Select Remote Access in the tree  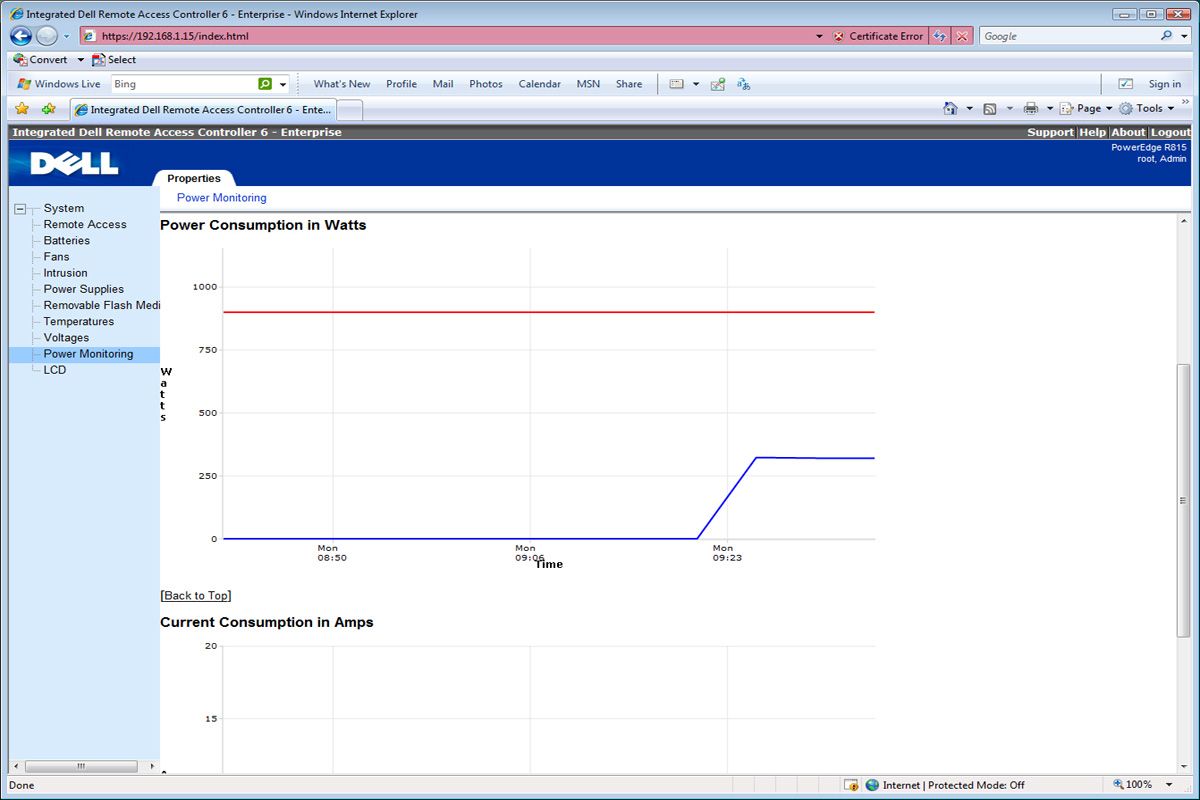tap(85, 225)
